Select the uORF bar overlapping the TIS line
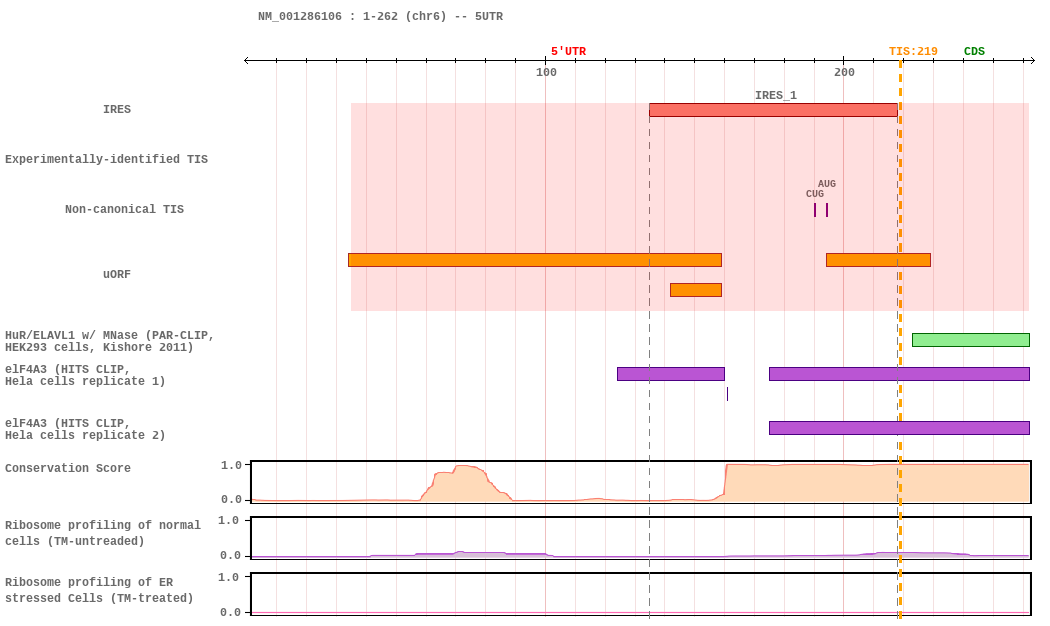This screenshot has height=626, width=1050. 878,260
